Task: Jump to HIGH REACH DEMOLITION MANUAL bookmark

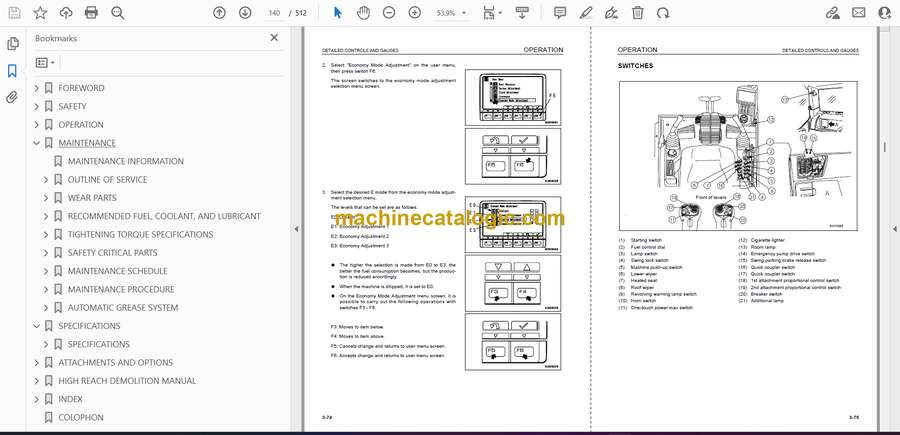Action: tap(127, 381)
